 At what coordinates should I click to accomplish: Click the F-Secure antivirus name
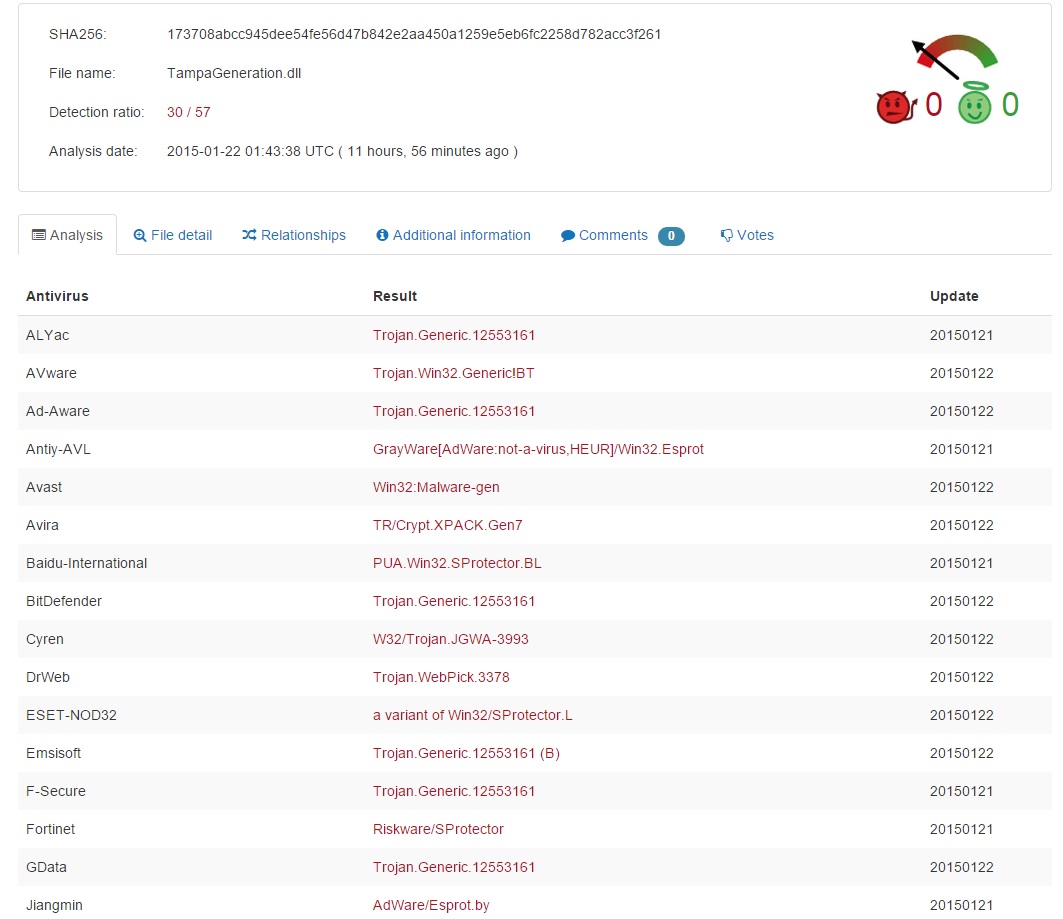[x=56, y=791]
